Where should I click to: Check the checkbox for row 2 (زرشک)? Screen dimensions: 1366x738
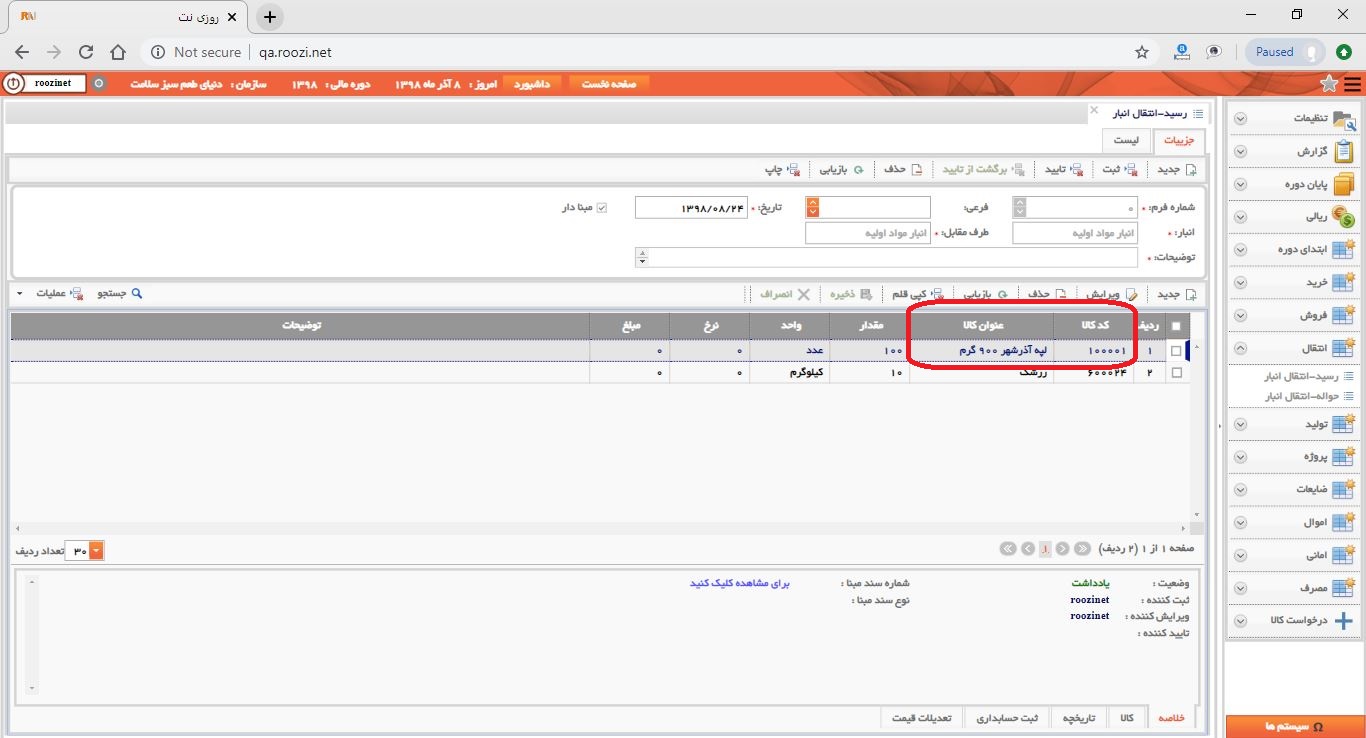point(1176,373)
